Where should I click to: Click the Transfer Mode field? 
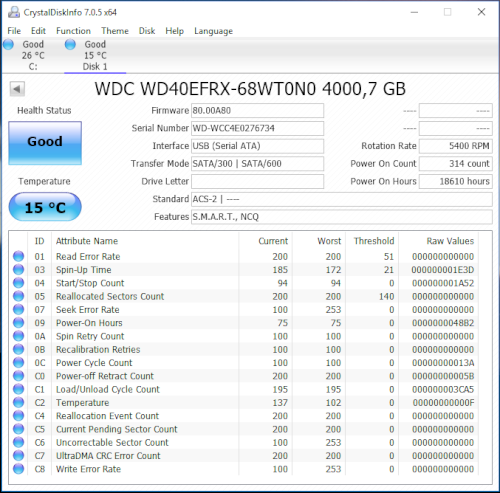pyautogui.click(x=257, y=164)
